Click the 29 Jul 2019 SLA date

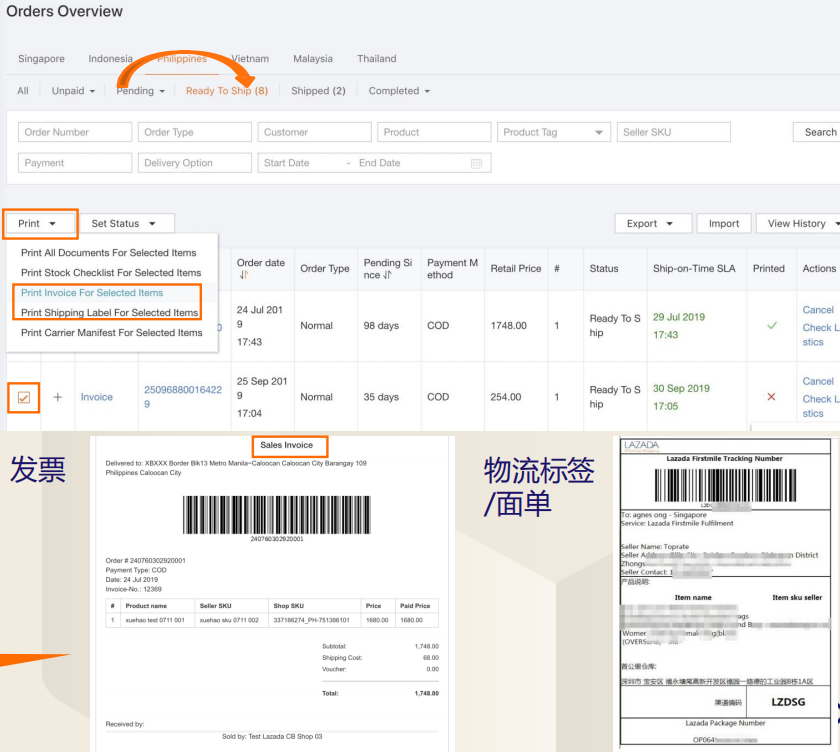point(679,317)
